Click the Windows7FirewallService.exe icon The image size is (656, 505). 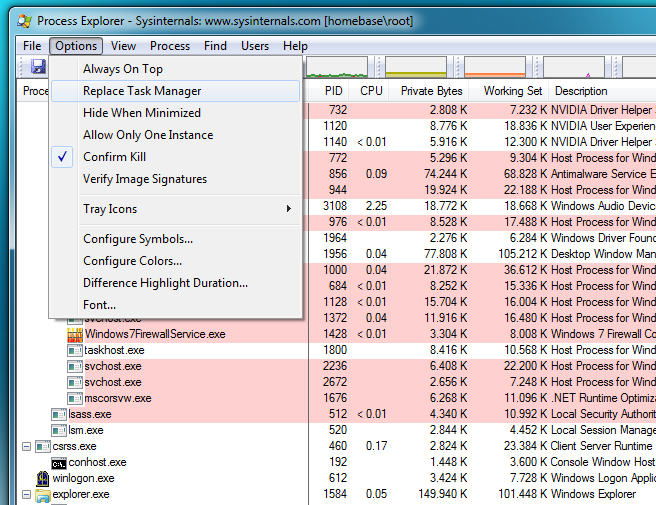coord(75,334)
